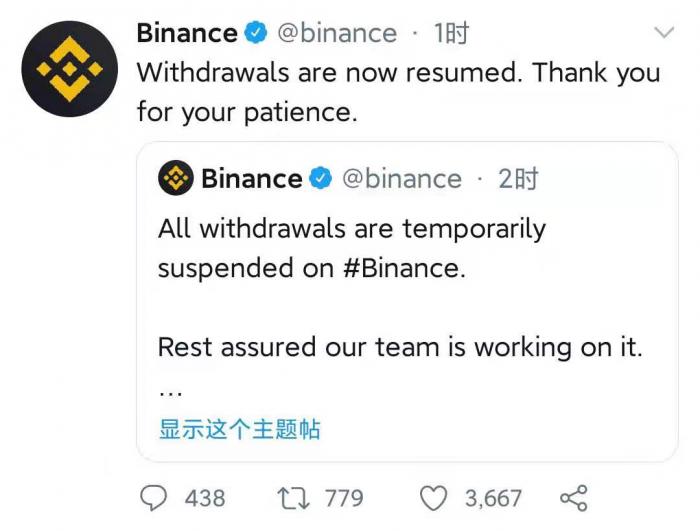
Task: Click the 1时 timestamp of the tweet
Action: pos(451,33)
